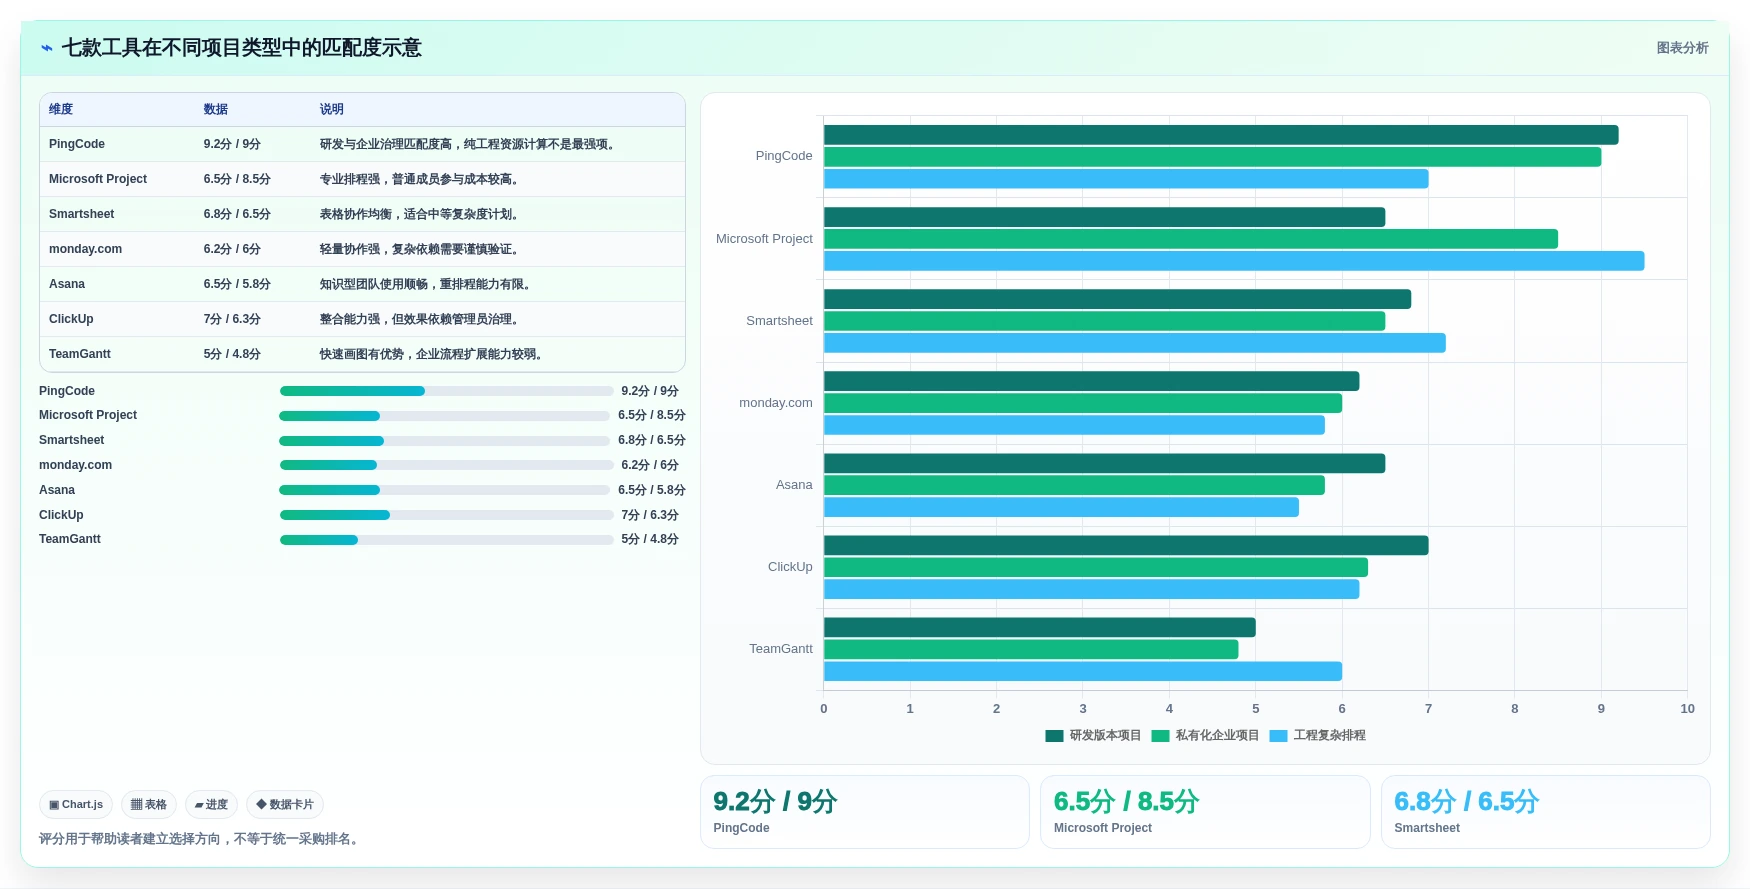1750x889 pixels.
Task: Click the ClickUp dark green chart bar
Action: click(1126, 545)
